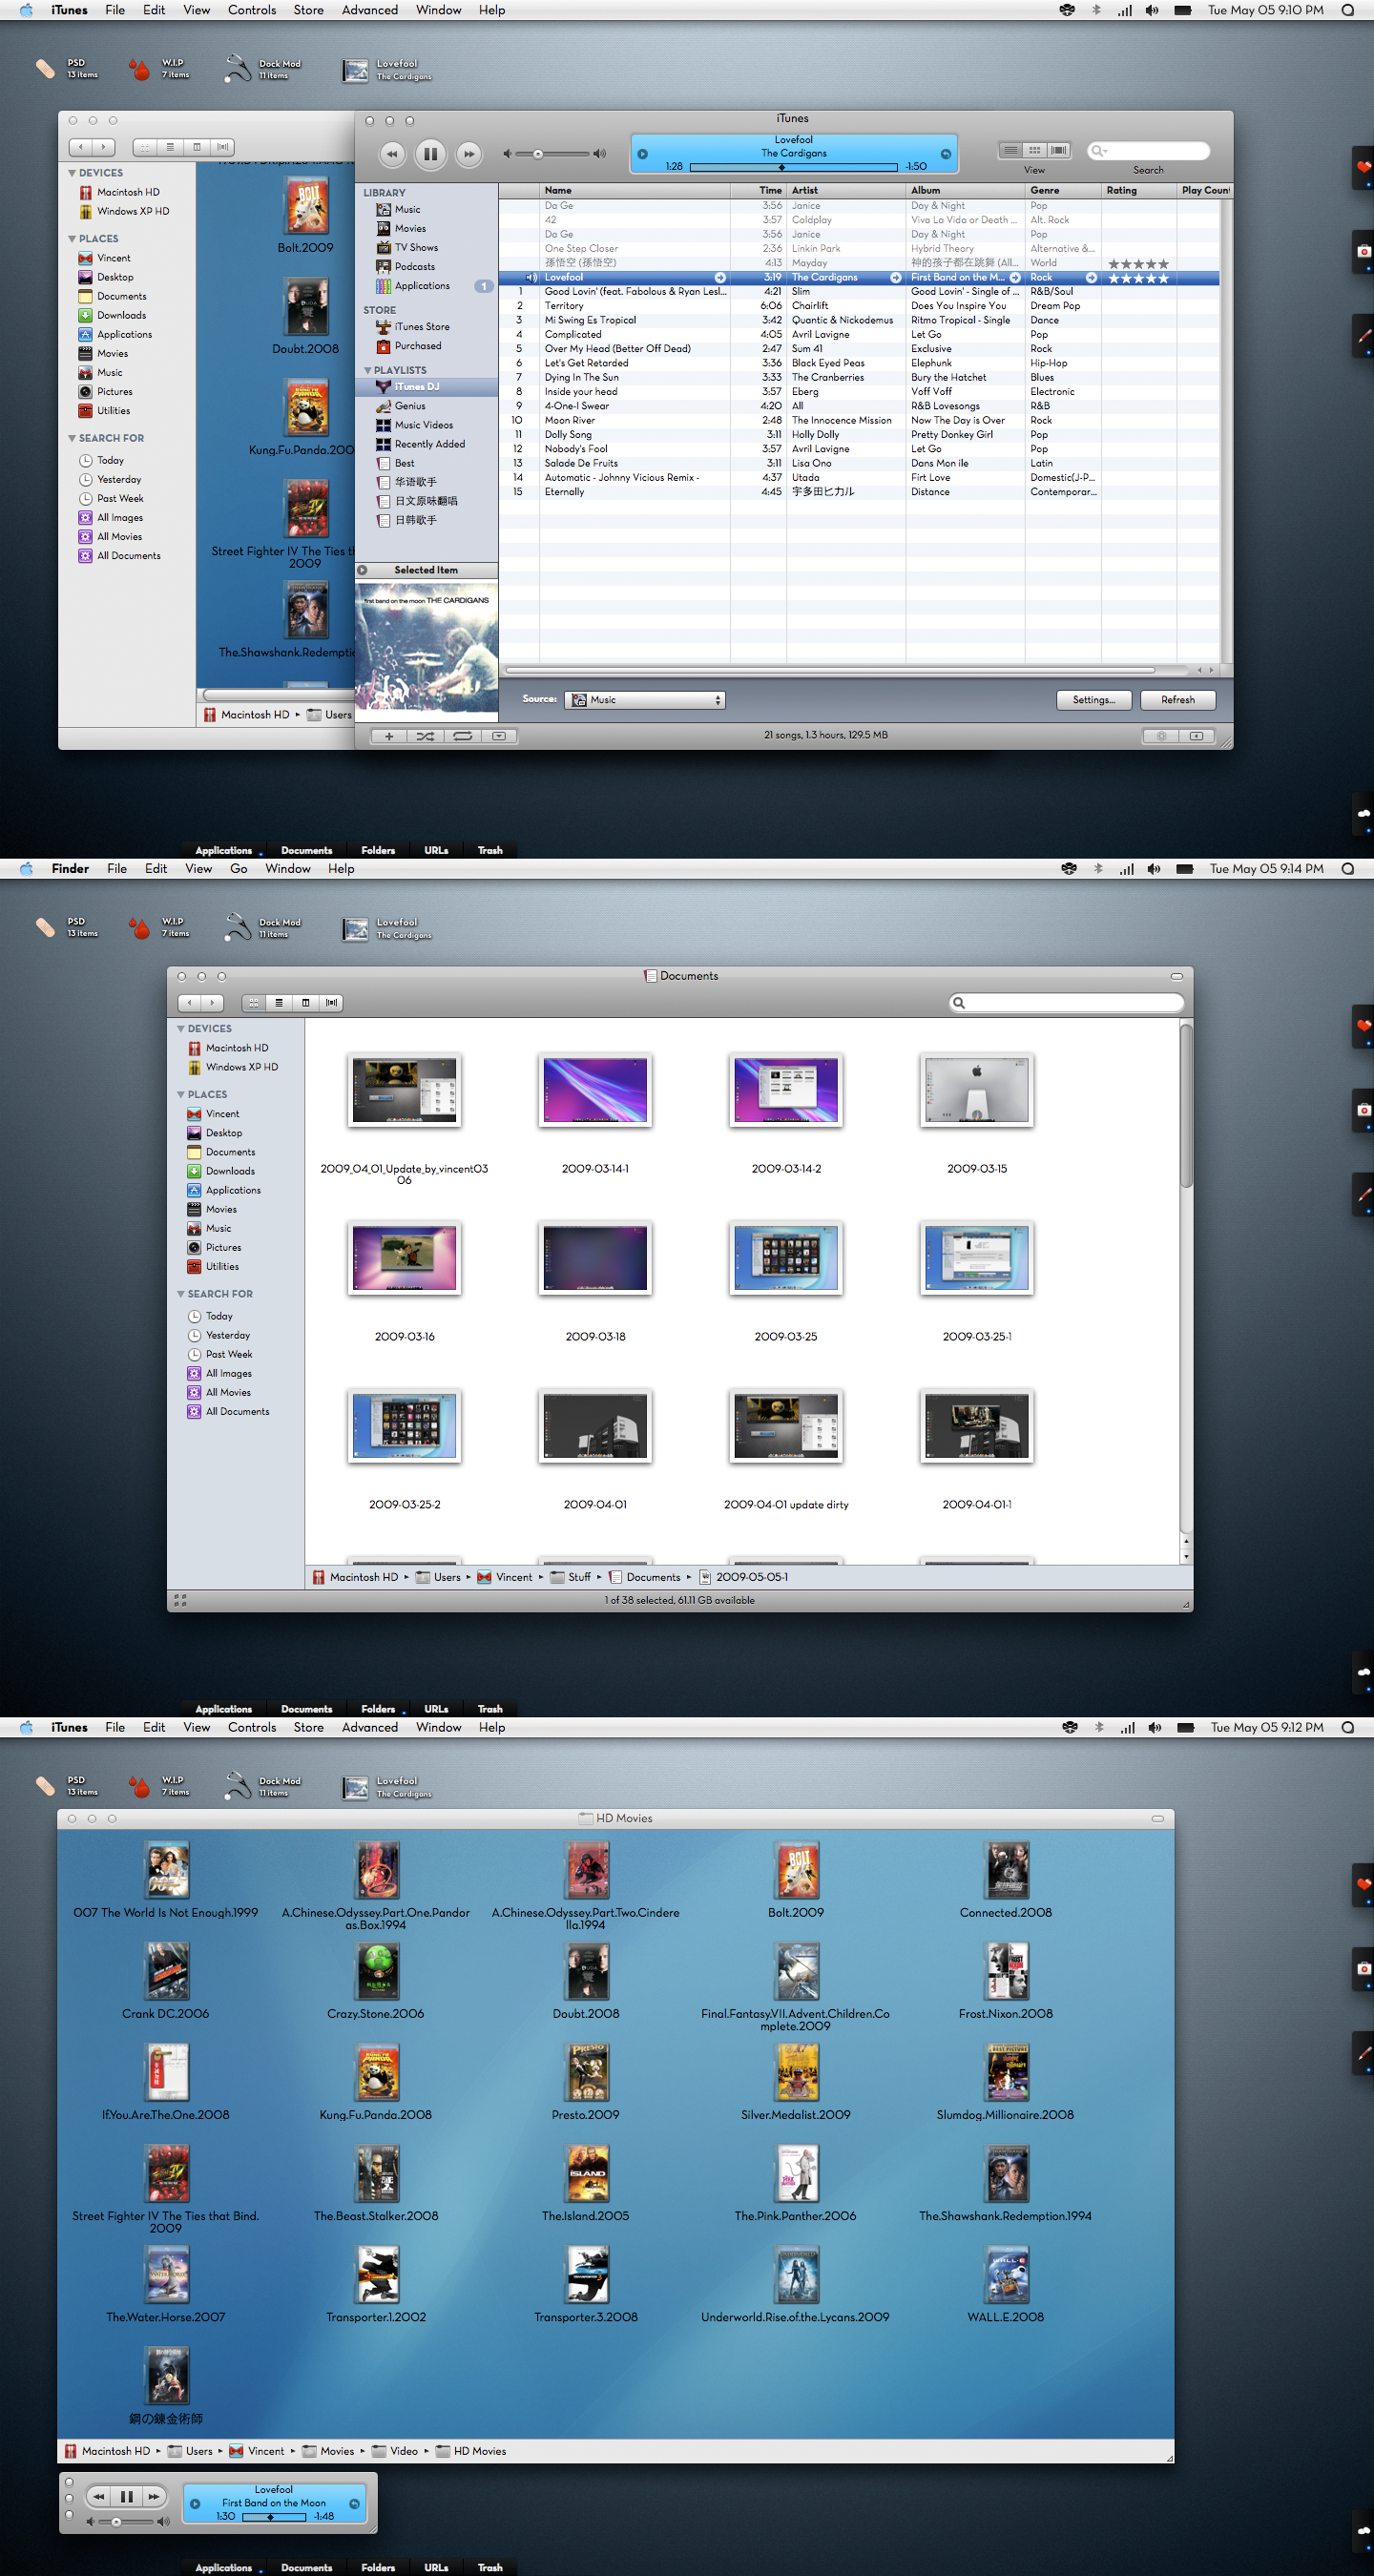Screen dimensions: 1374x2576
Task: Collapse the PLAYLISTS section in iTunes
Action: [x=368, y=370]
